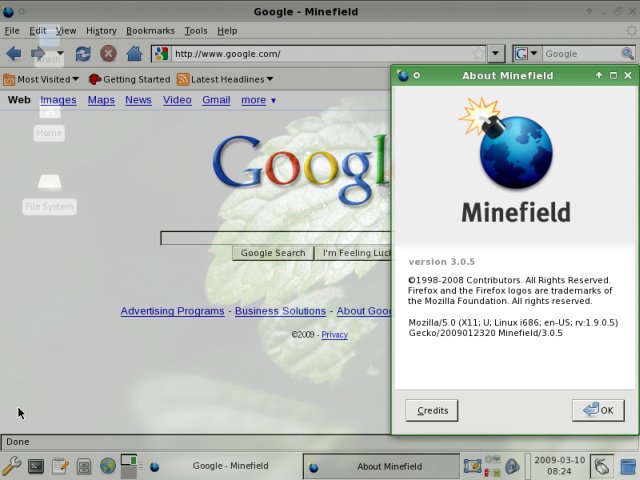This screenshot has height=480, width=640.
Task: Open the file manager cabinet icon in panel
Action: click(84, 466)
